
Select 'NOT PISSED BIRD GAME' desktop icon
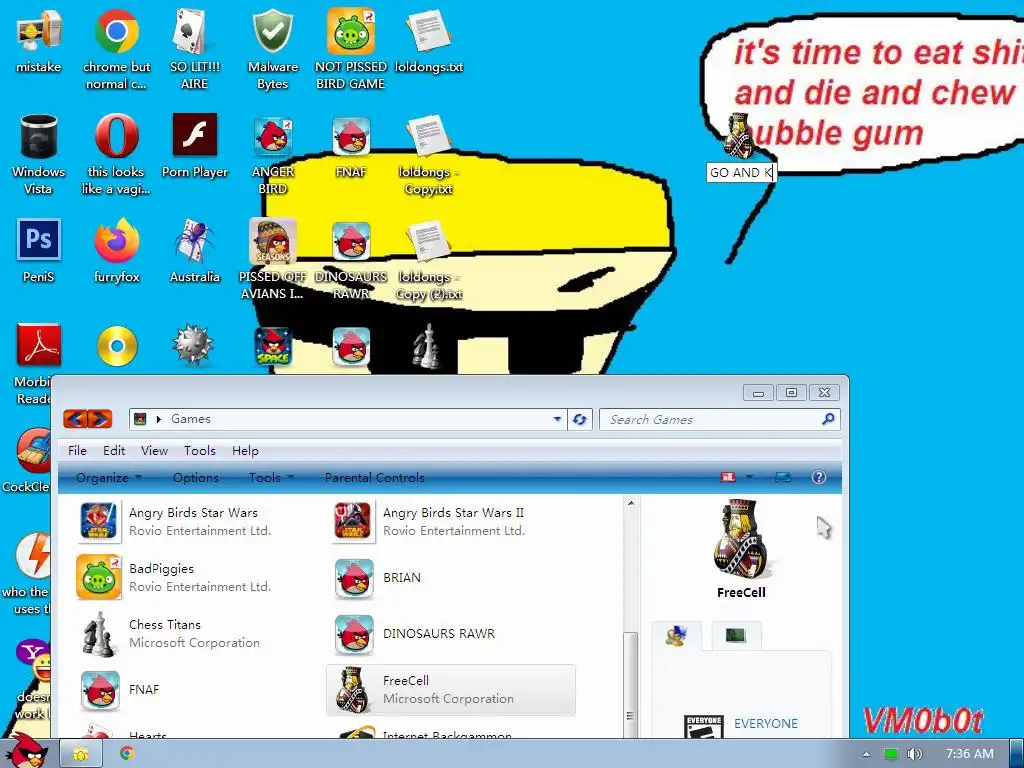pyautogui.click(x=351, y=49)
